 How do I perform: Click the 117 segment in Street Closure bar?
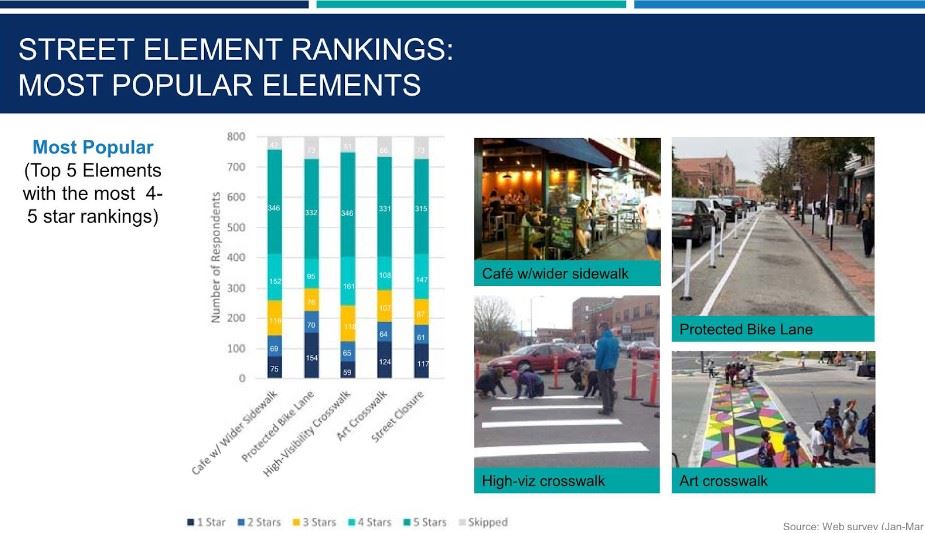click(x=421, y=360)
